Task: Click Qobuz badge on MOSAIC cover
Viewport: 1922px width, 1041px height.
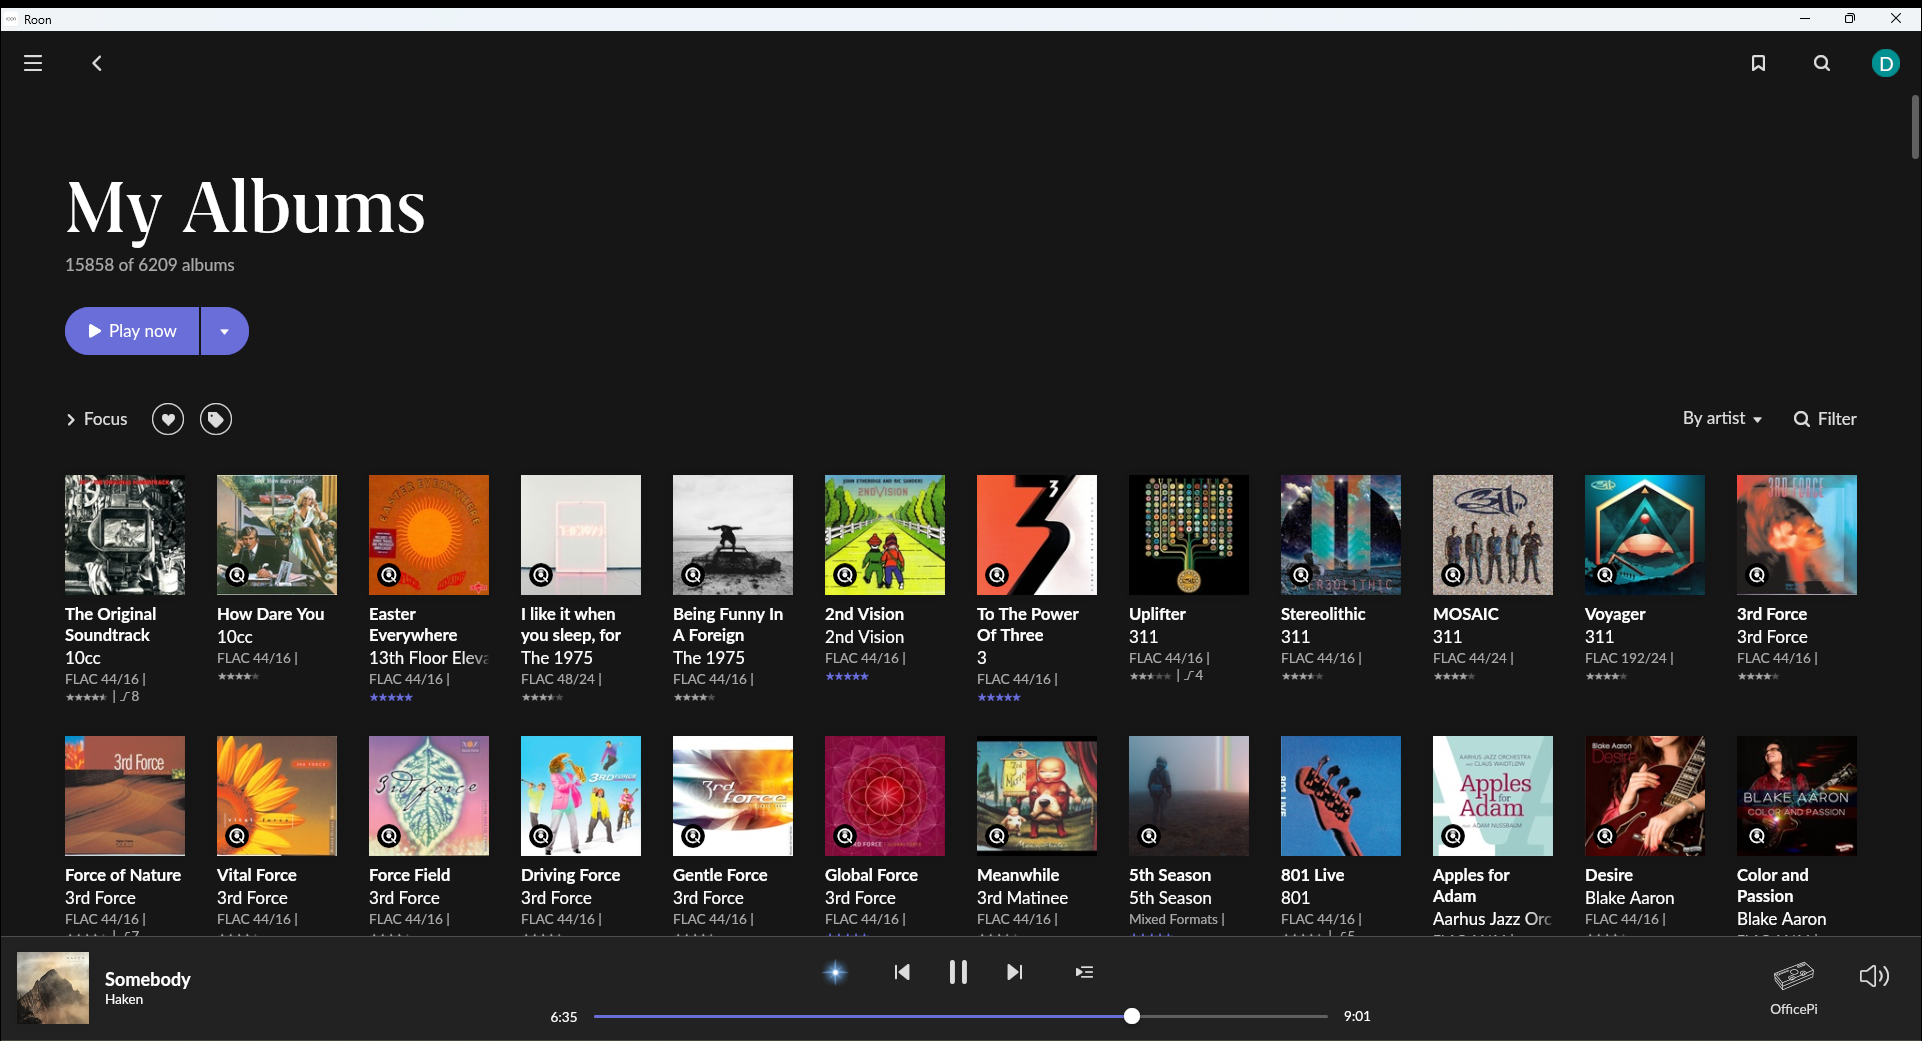Action: pyautogui.click(x=1453, y=575)
